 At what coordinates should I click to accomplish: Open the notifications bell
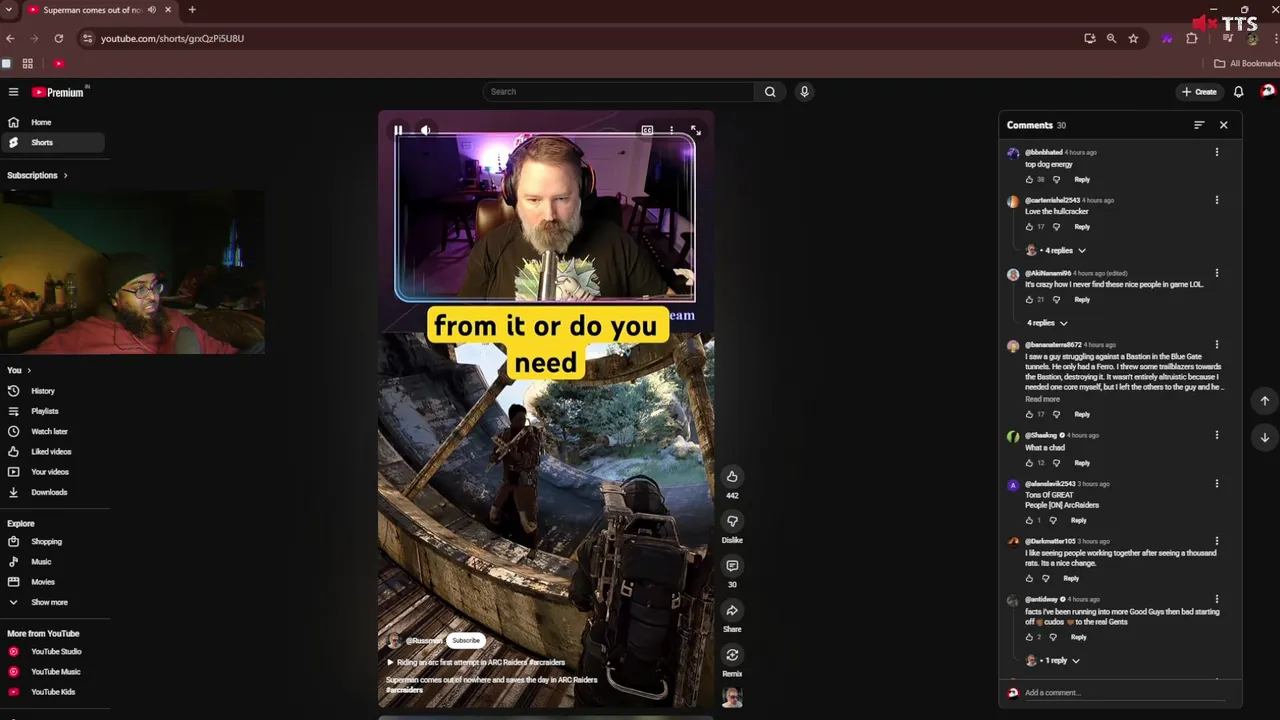[x=1238, y=91]
